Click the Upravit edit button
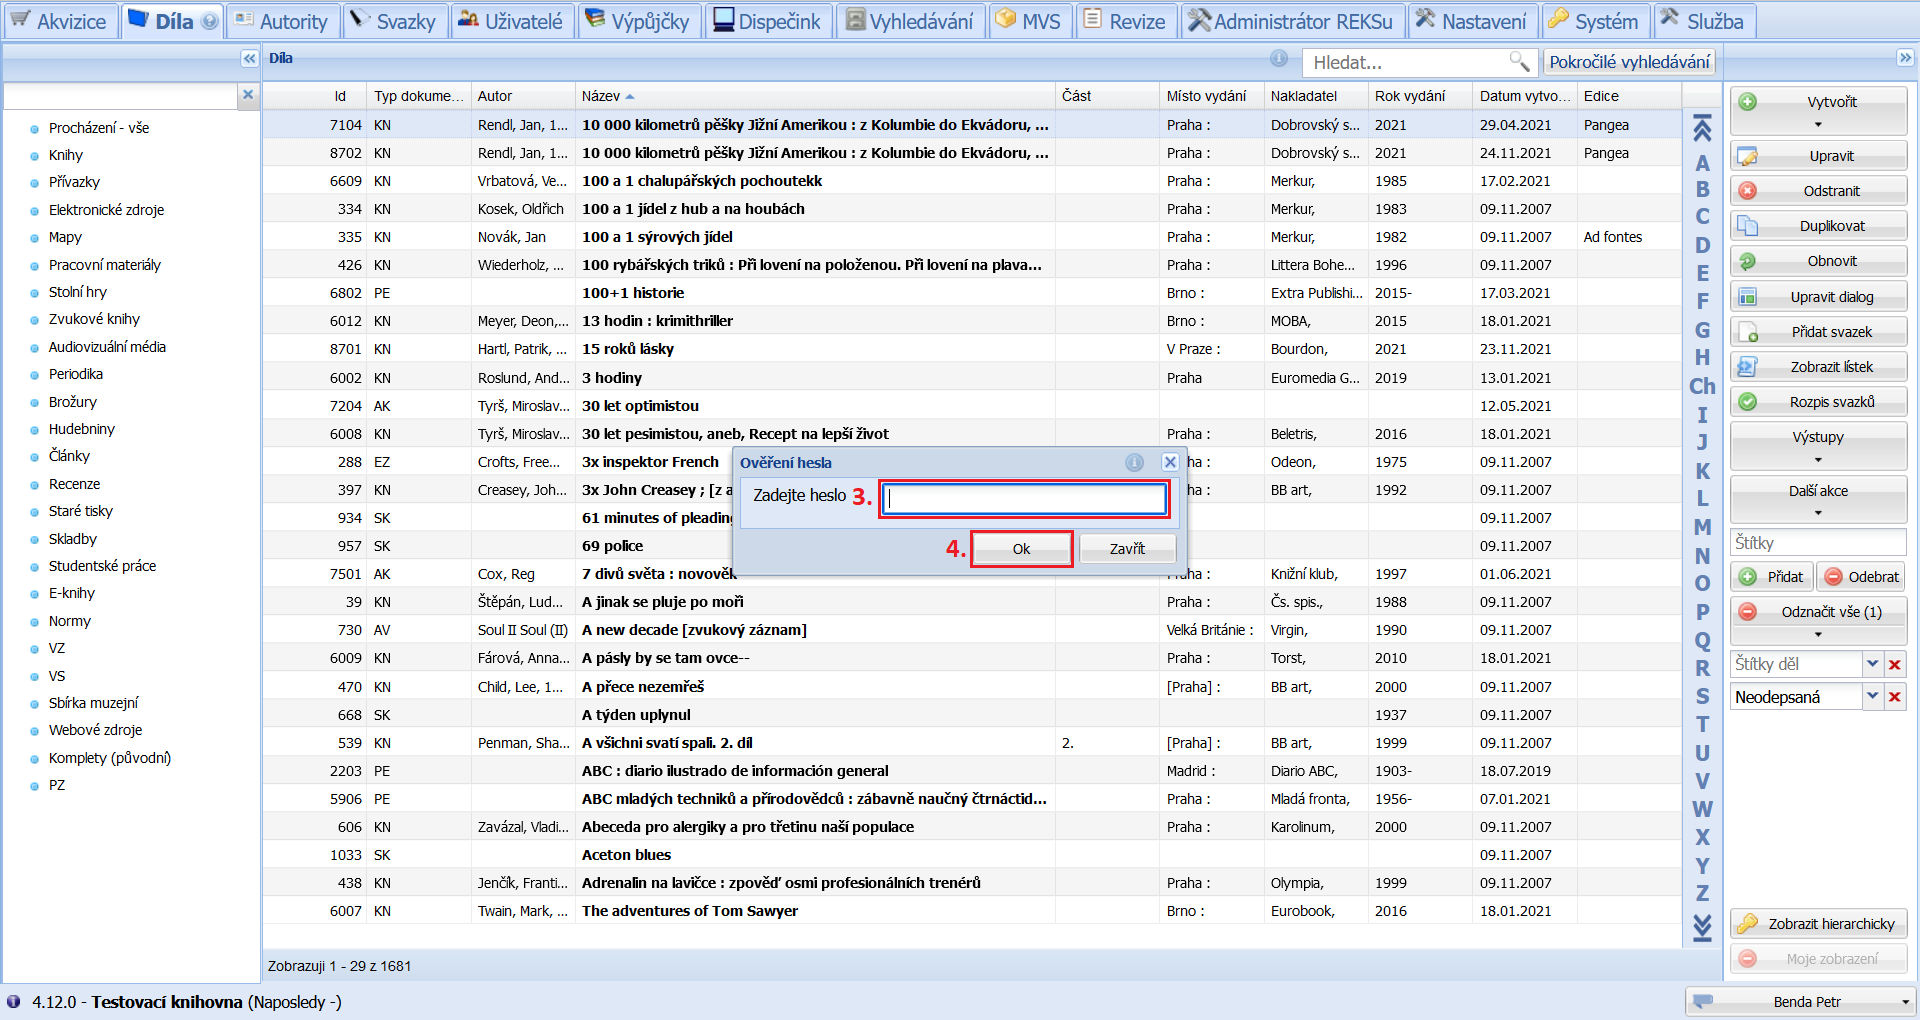 pyautogui.click(x=1818, y=156)
